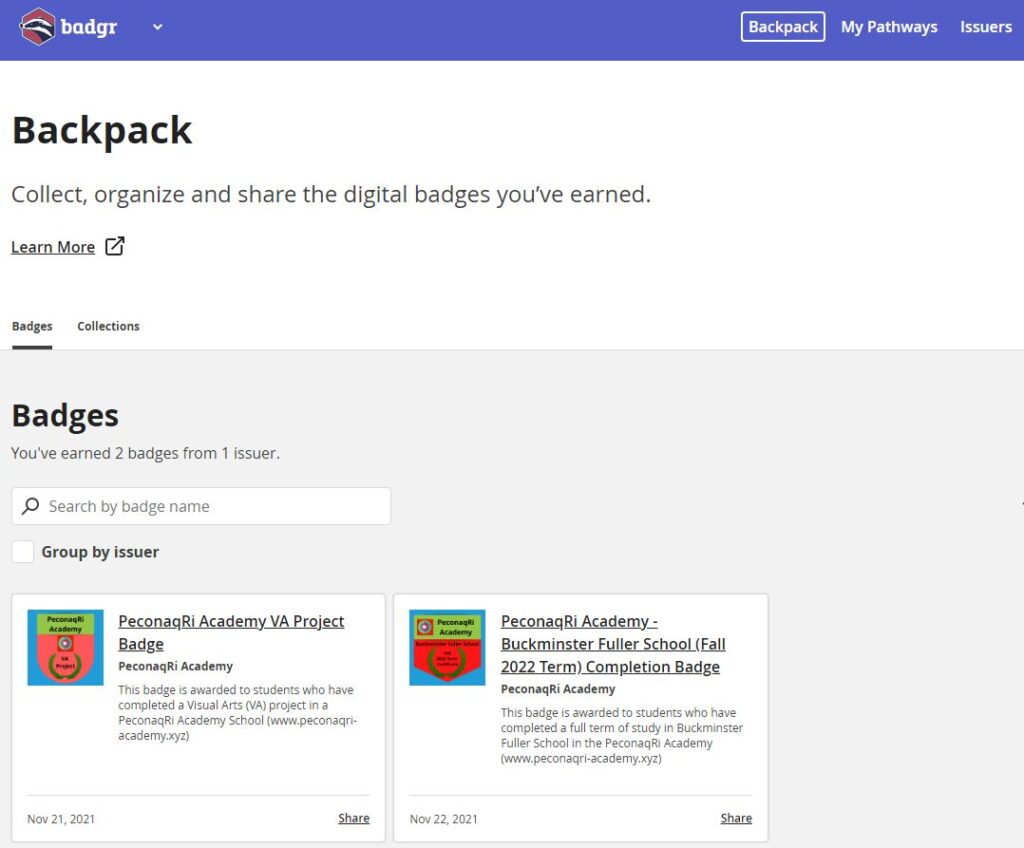Click the Backpack page heading

tap(102, 130)
